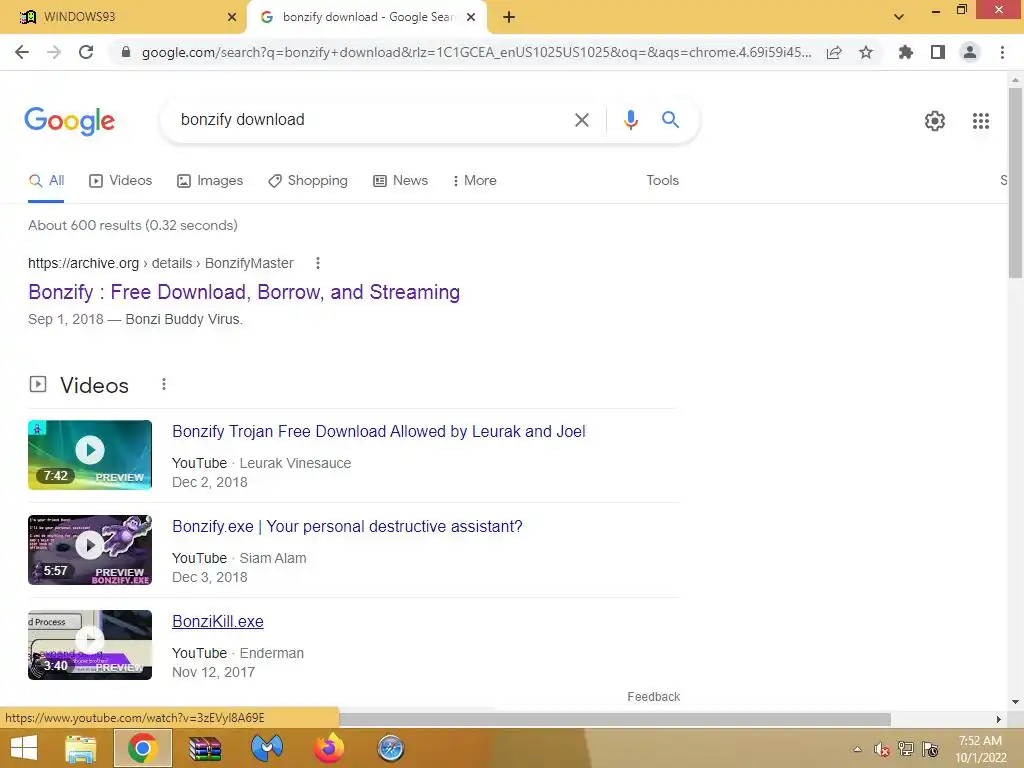Share this page via share icon
The width and height of the screenshot is (1024, 768).
tap(834, 52)
